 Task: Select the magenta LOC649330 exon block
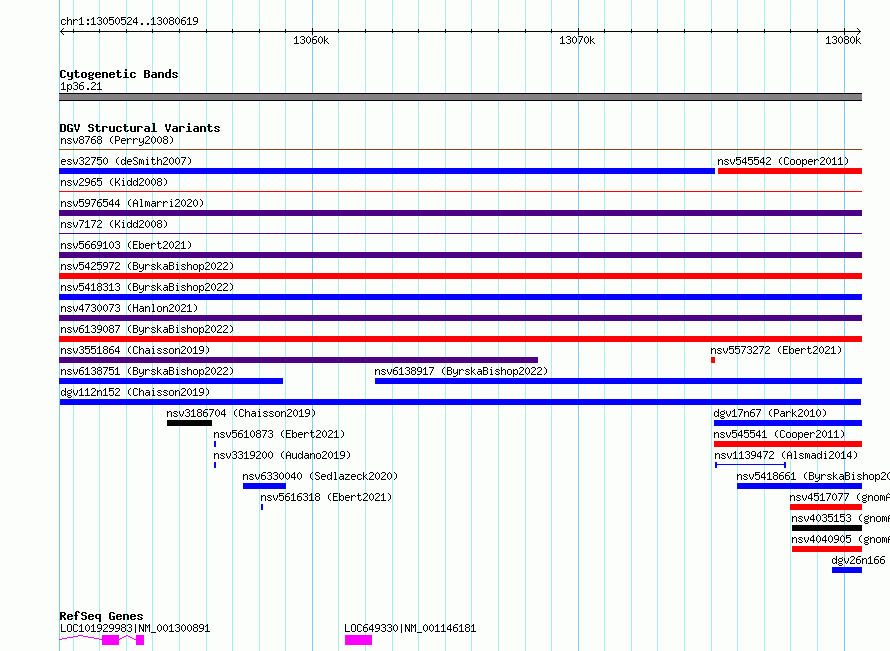click(x=359, y=640)
